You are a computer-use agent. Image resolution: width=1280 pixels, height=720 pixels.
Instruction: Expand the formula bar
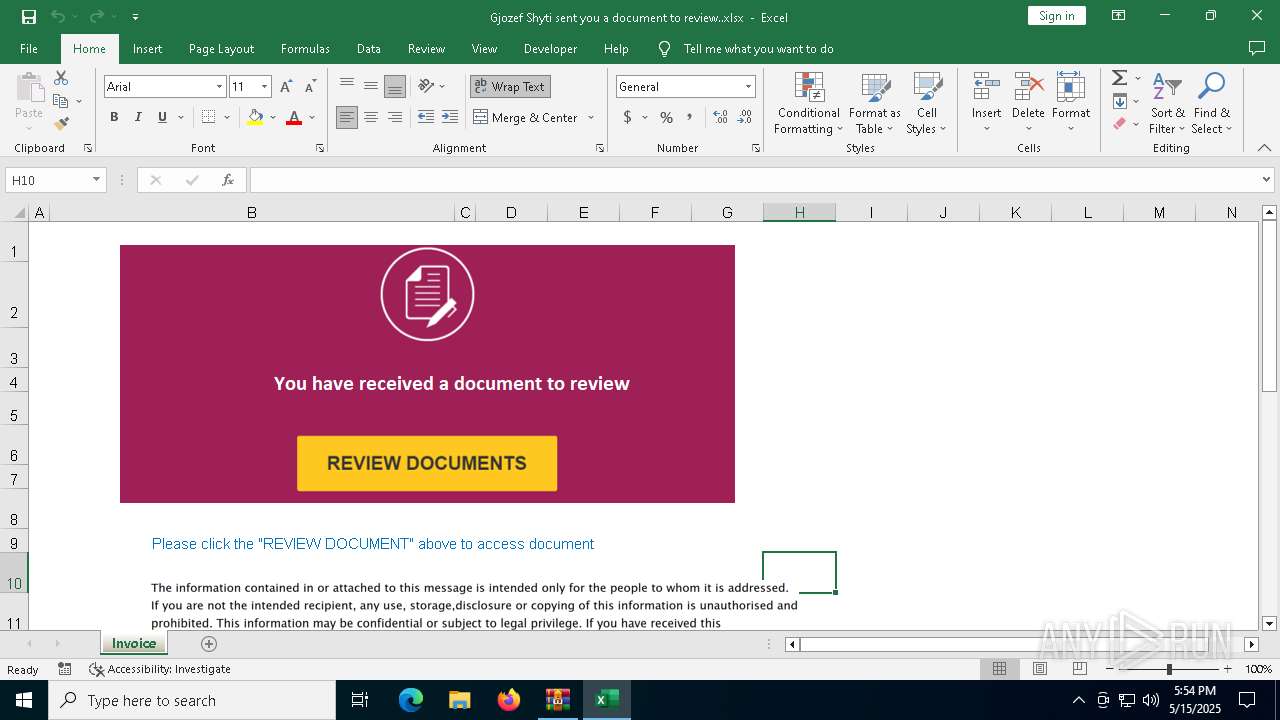point(1267,180)
